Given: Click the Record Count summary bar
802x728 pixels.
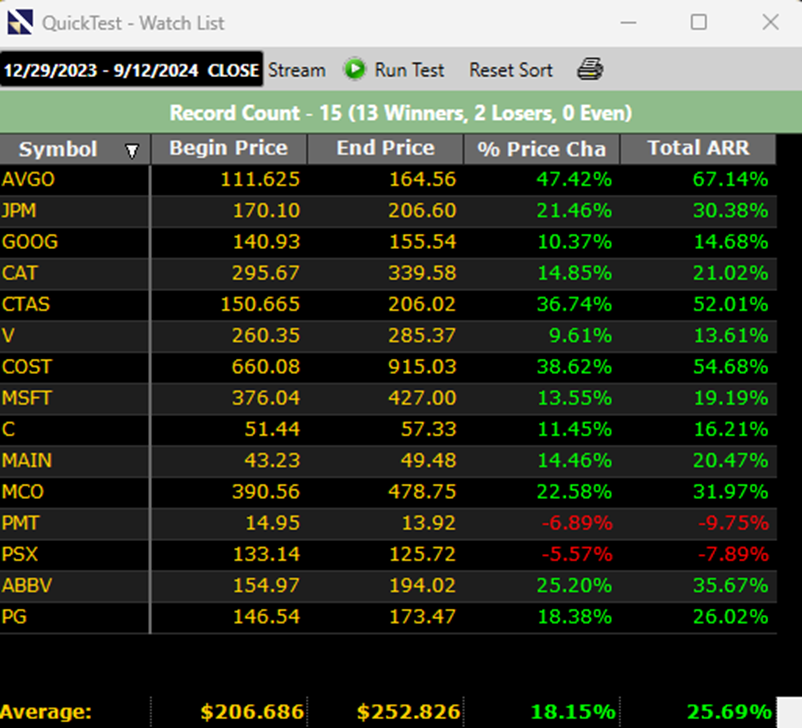Looking at the screenshot, I should pos(400,113).
